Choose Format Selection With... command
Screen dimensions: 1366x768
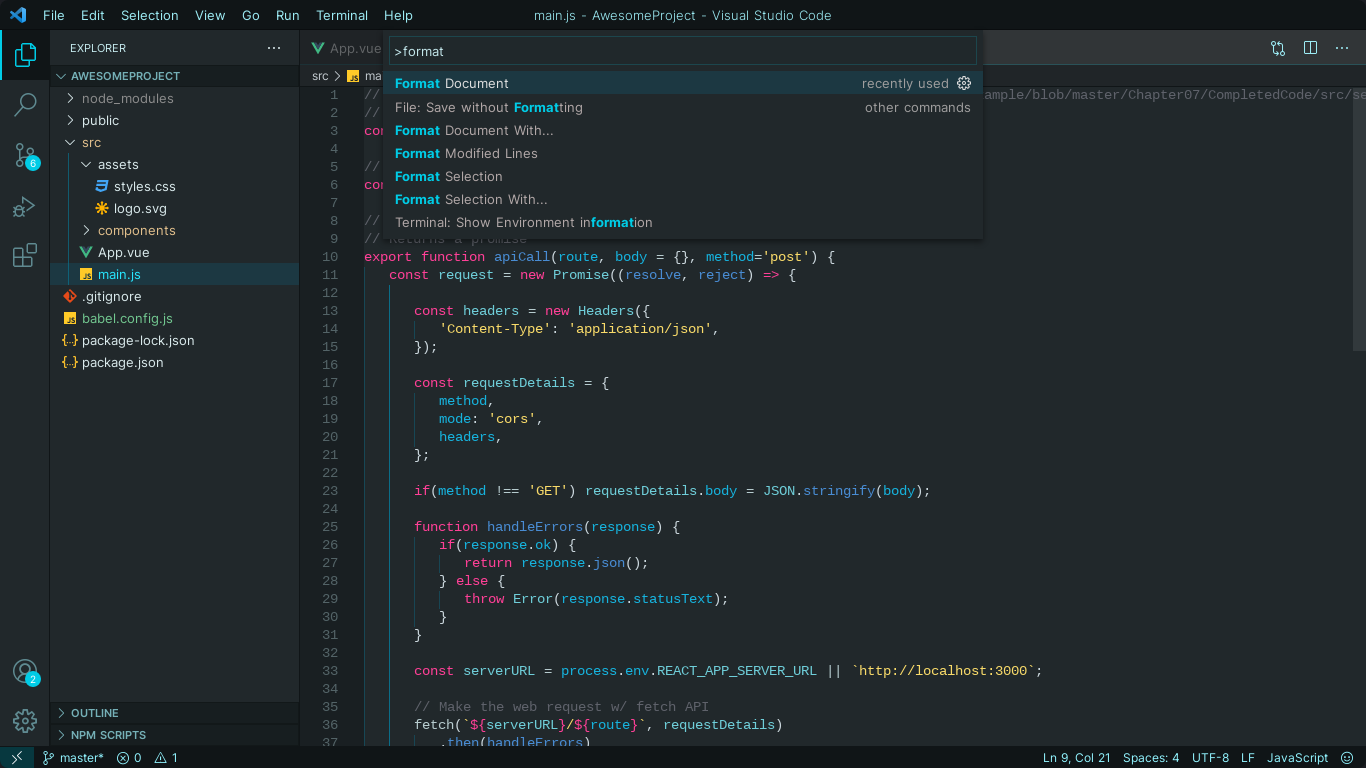click(683, 199)
